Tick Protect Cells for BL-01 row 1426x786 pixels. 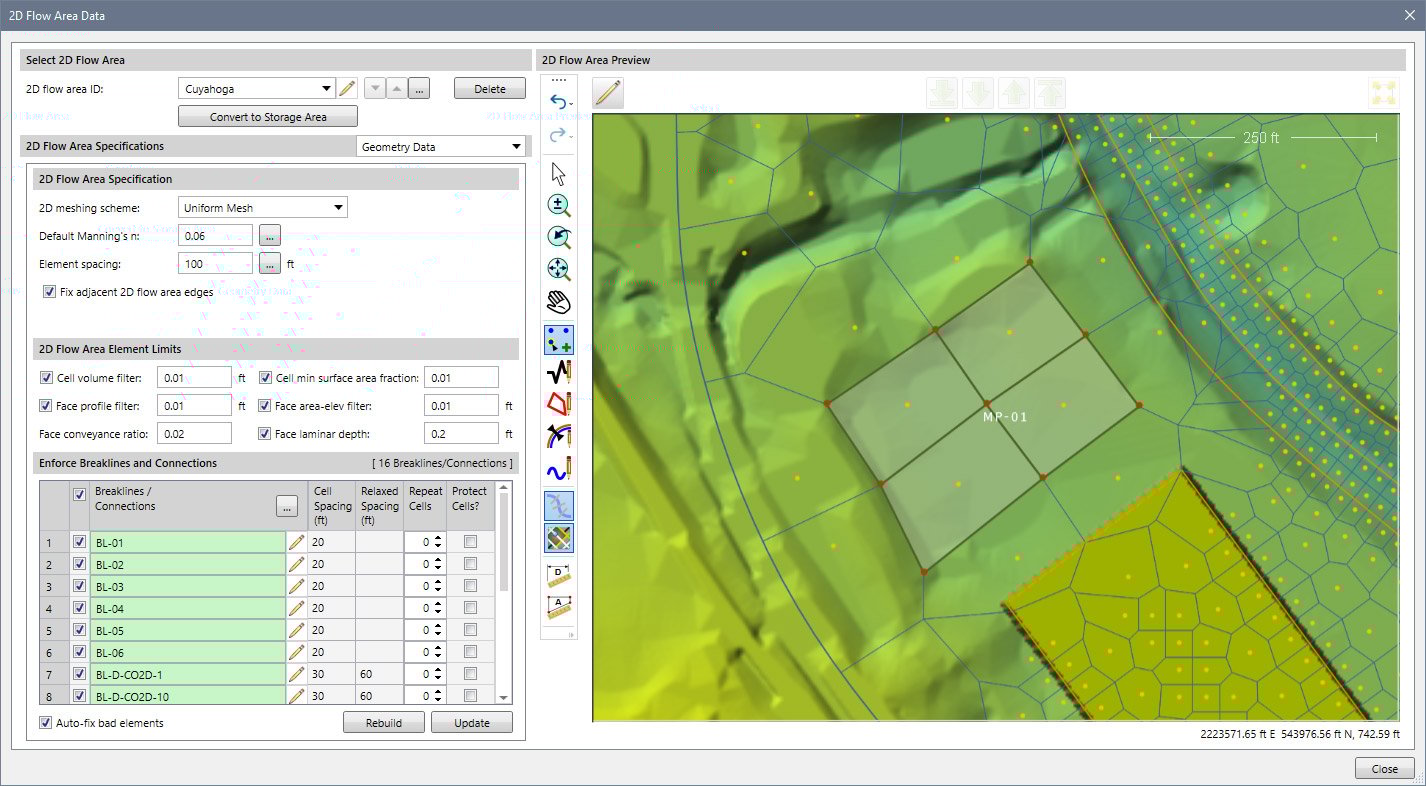(x=470, y=542)
